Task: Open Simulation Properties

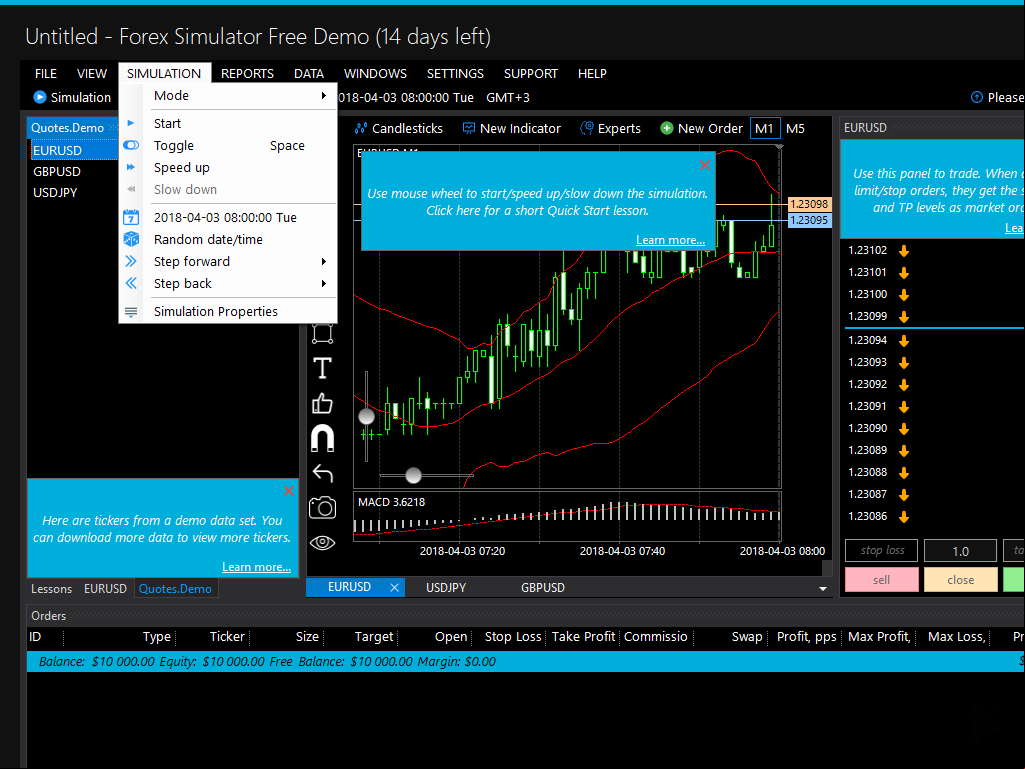Action: (227, 311)
